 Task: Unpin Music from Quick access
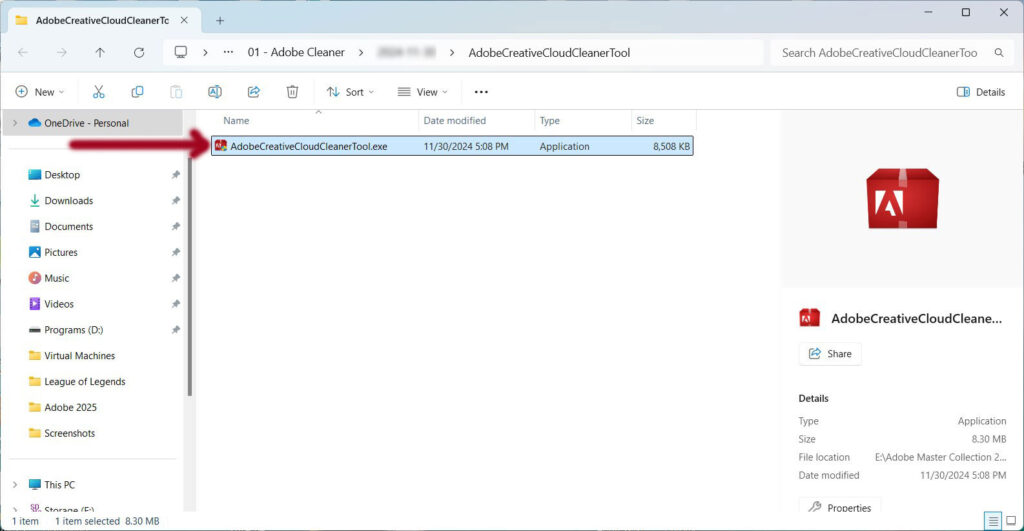pyautogui.click(x=176, y=278)
